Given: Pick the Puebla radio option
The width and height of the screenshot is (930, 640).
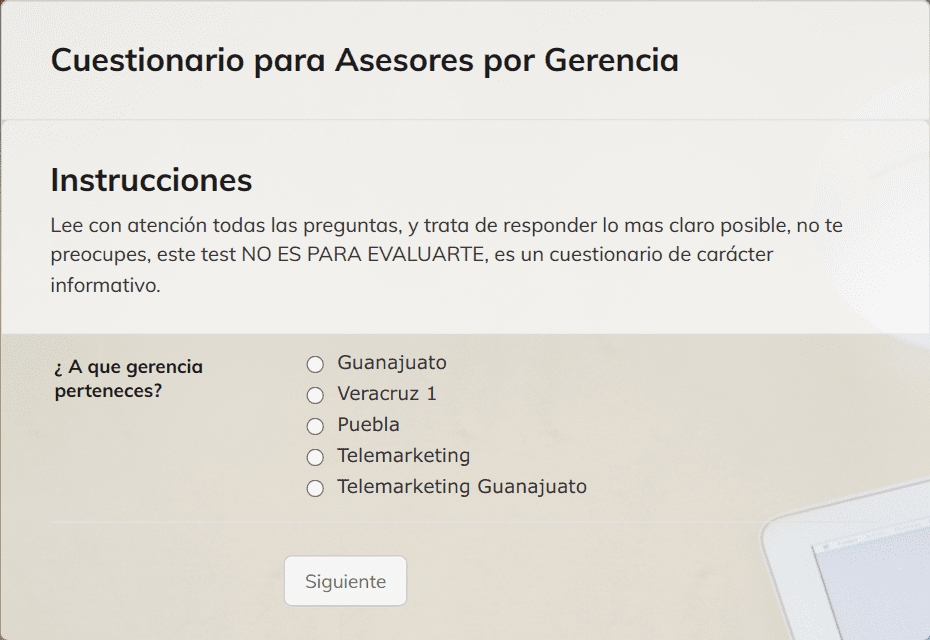Looking at the screenshot, I should (315, 426).
